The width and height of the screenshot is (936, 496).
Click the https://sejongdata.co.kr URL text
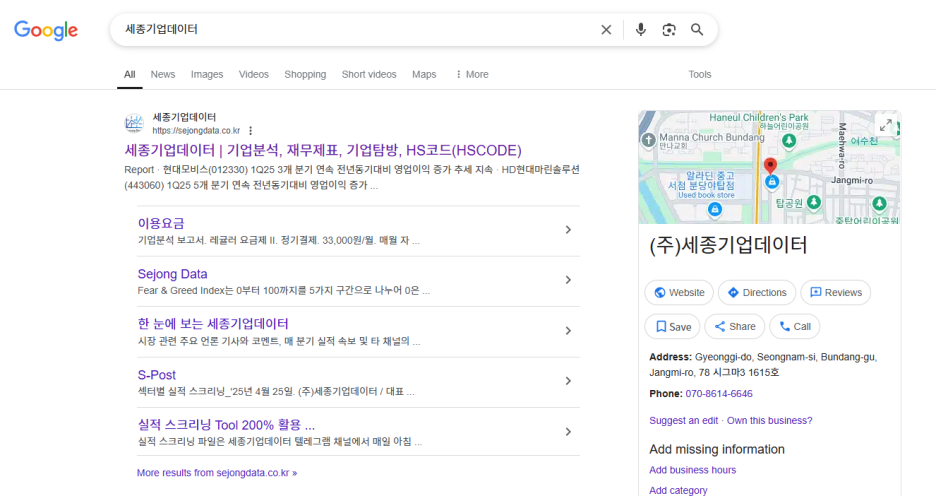coord(196,131)
